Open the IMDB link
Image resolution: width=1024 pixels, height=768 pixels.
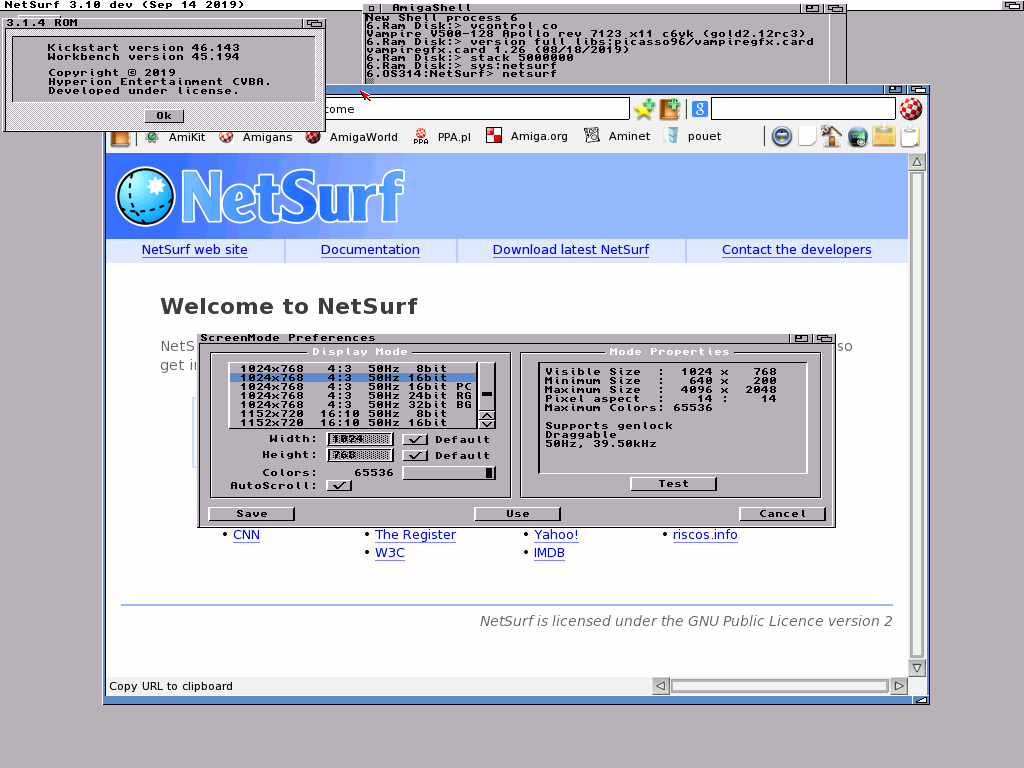(549, 553)
